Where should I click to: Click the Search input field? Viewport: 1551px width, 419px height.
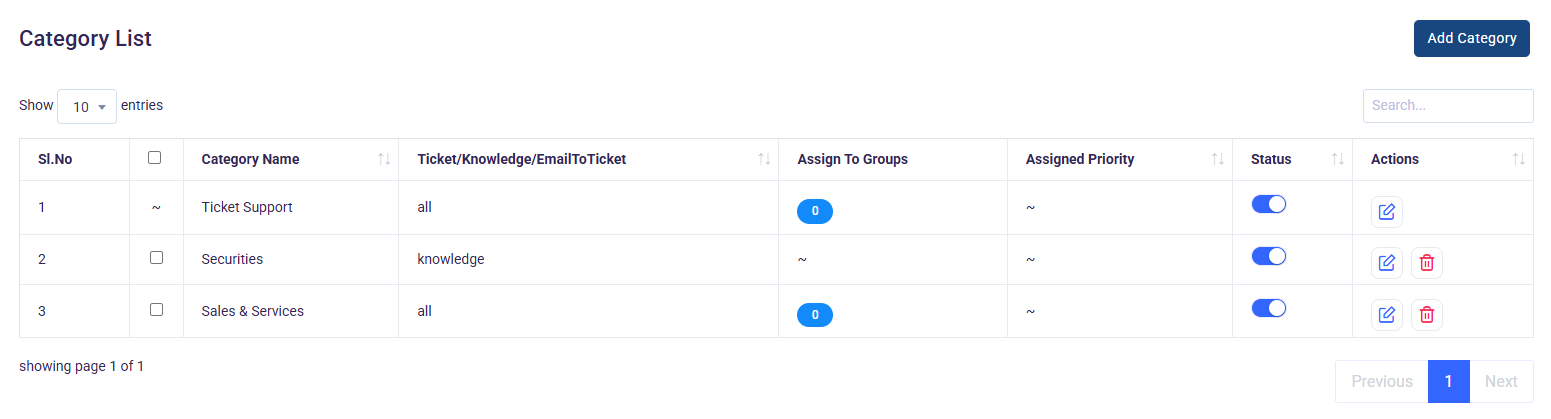(1447, 105)
